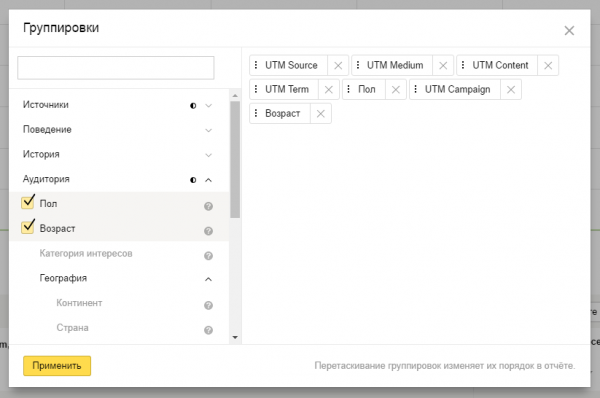Remove the UTM Source grouping chip
This screenshot has height=398, width=600.
[338, 65]
